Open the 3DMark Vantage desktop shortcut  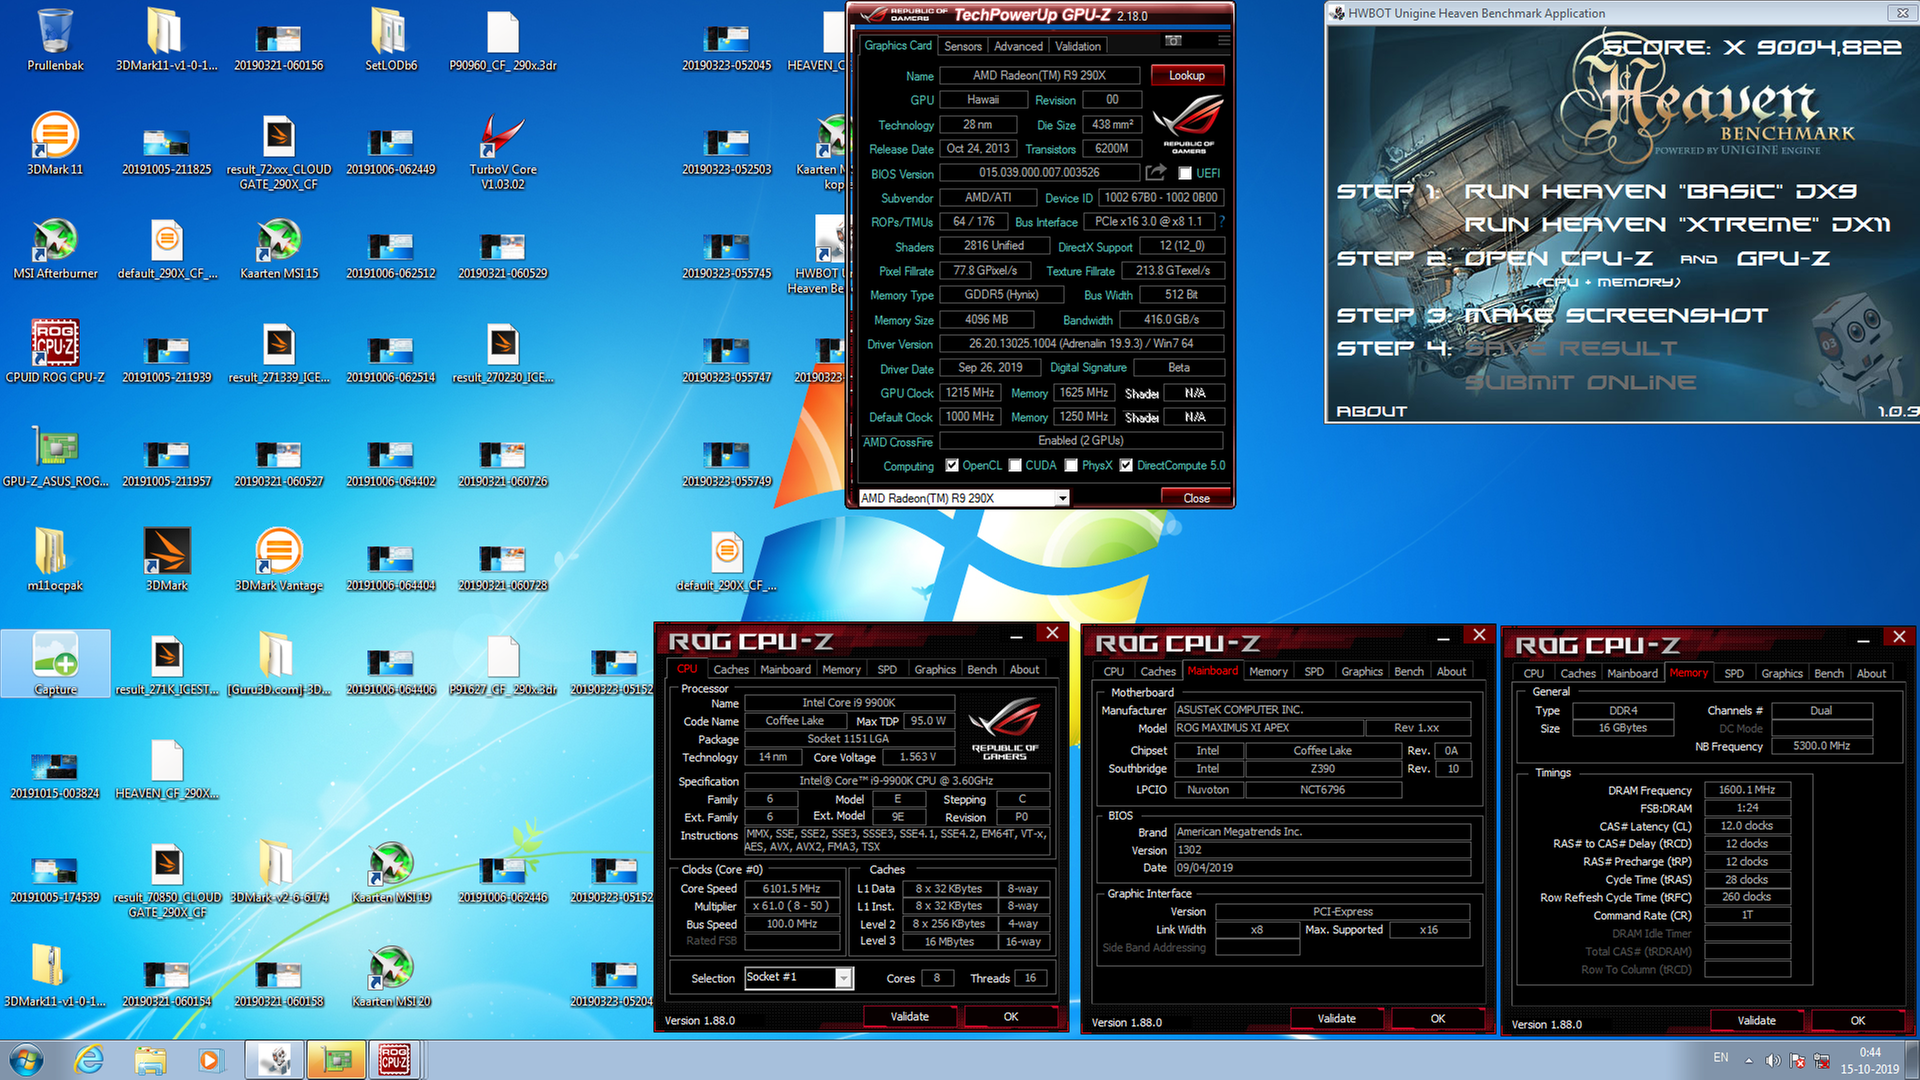click(279, 560)
